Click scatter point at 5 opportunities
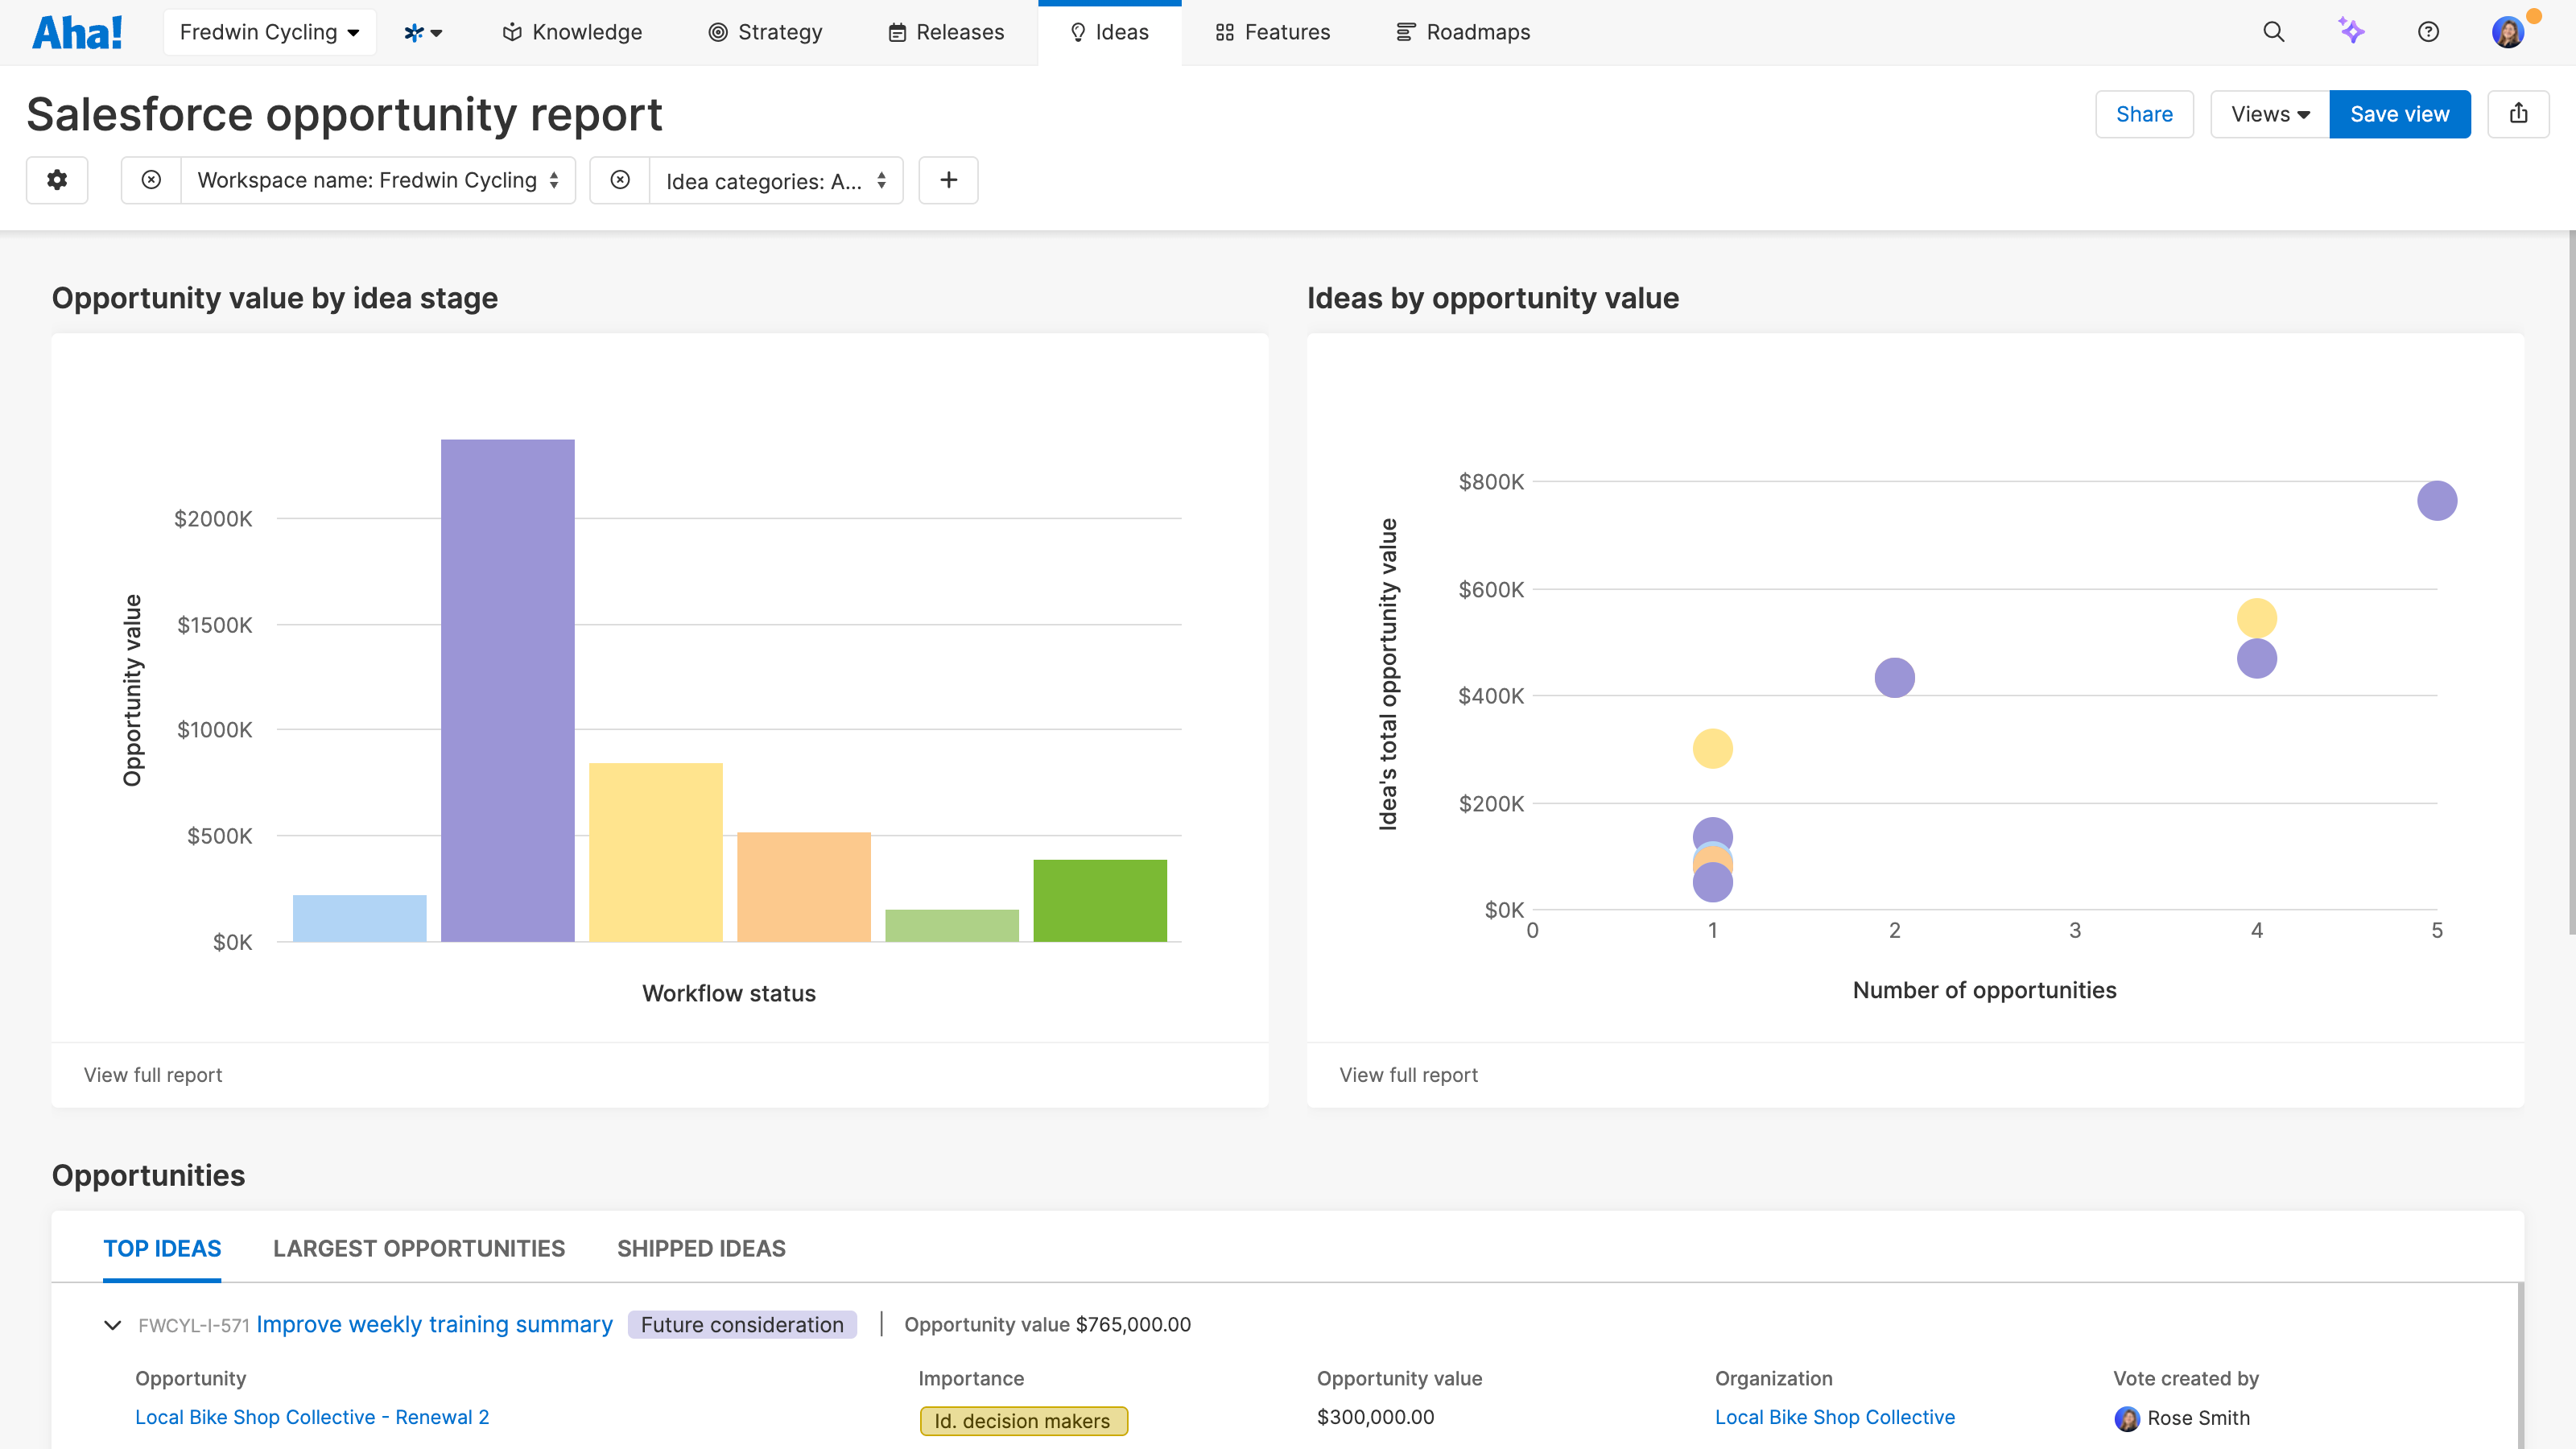Screen dimensions: 2576x1449 pyautogui.click(x=2436, y=500)
